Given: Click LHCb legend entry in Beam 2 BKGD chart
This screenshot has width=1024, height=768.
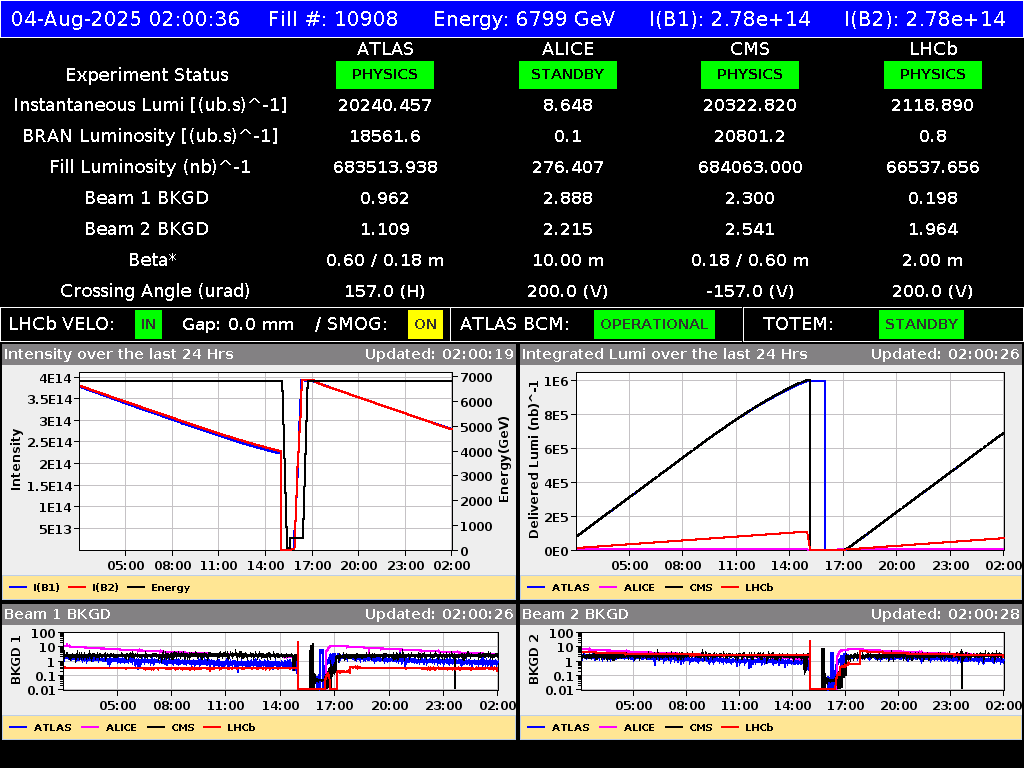Looking at the screenshot, I should pyautogui.click(x=747, y=728).
